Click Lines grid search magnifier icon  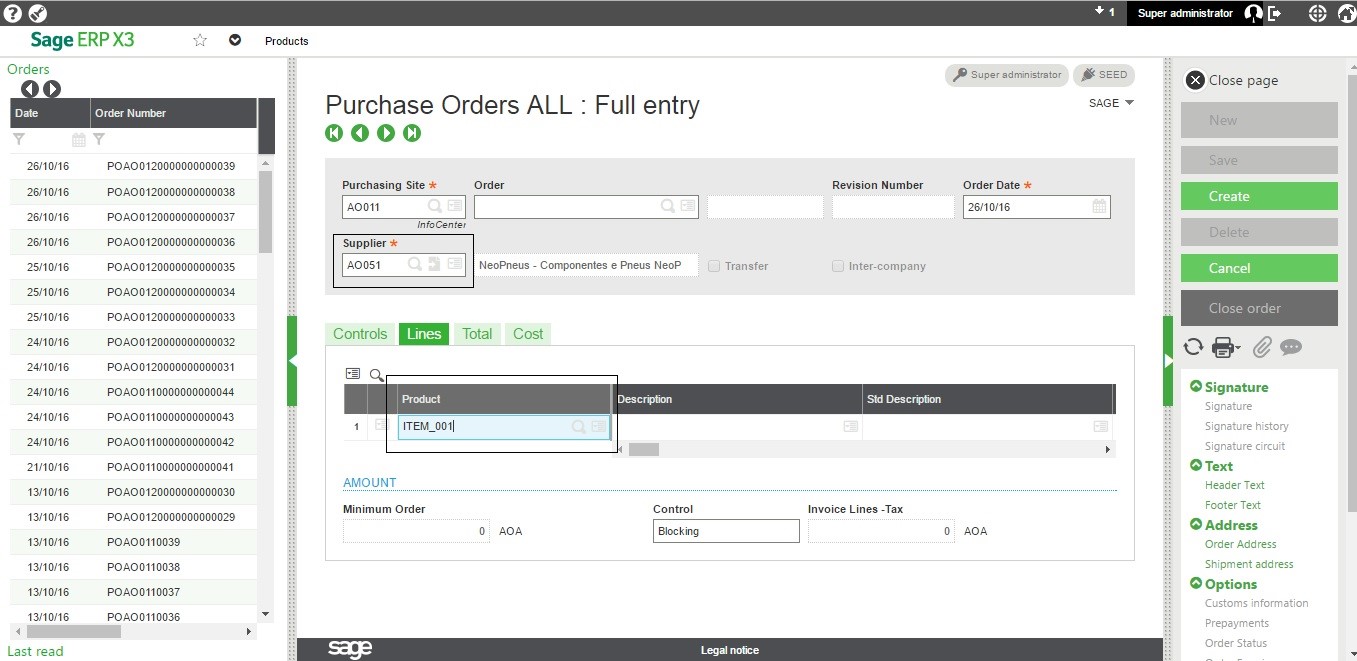(376, 375)
